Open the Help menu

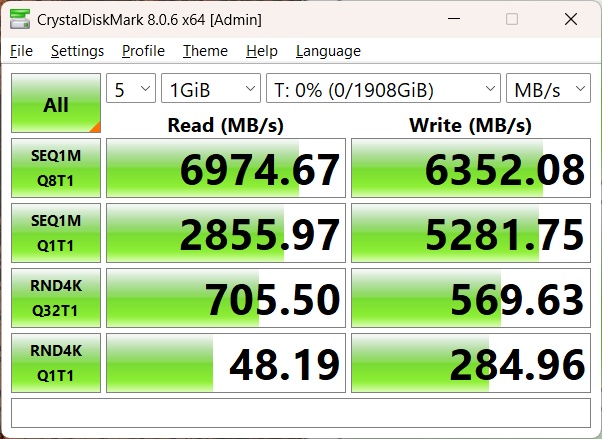pos(261,51)
